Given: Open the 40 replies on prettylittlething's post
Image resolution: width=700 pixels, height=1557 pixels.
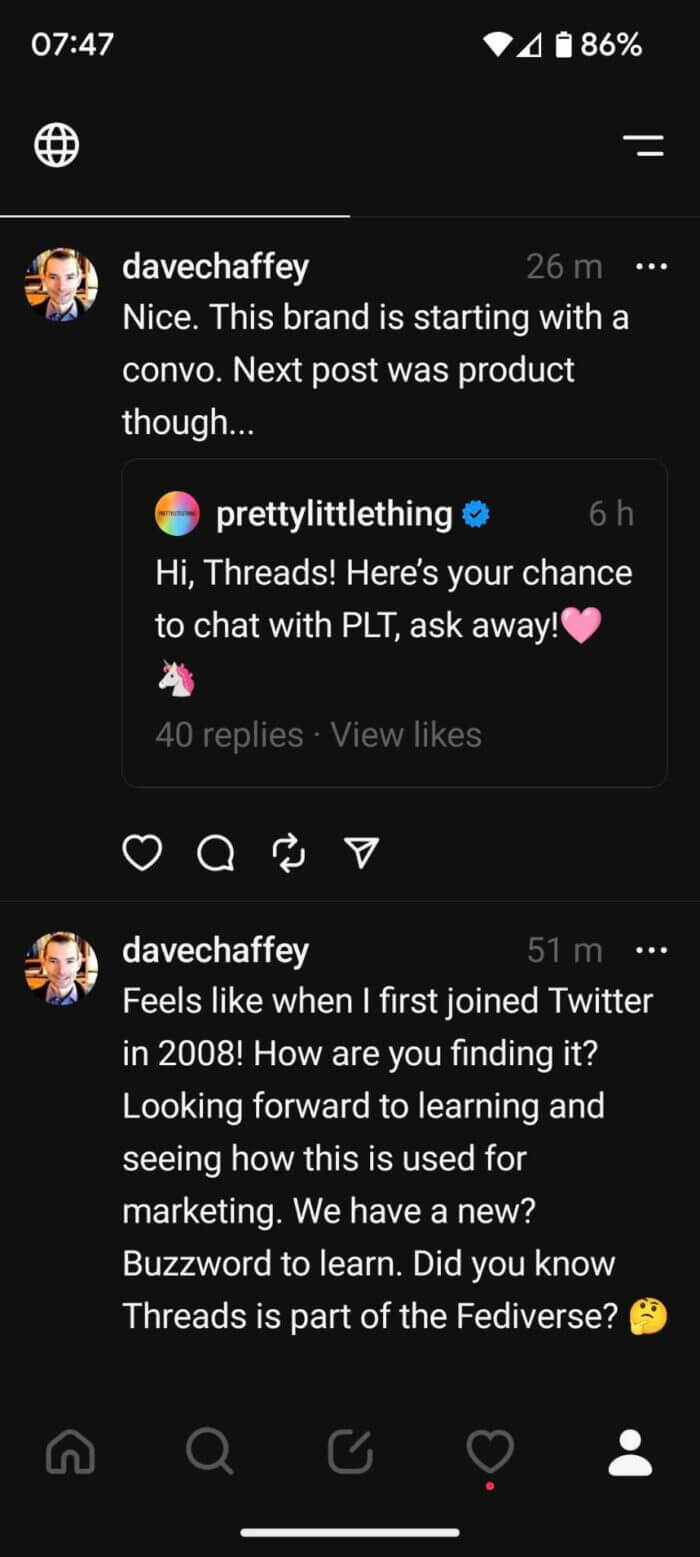Looking at the screenshot, I should [227, 735].
